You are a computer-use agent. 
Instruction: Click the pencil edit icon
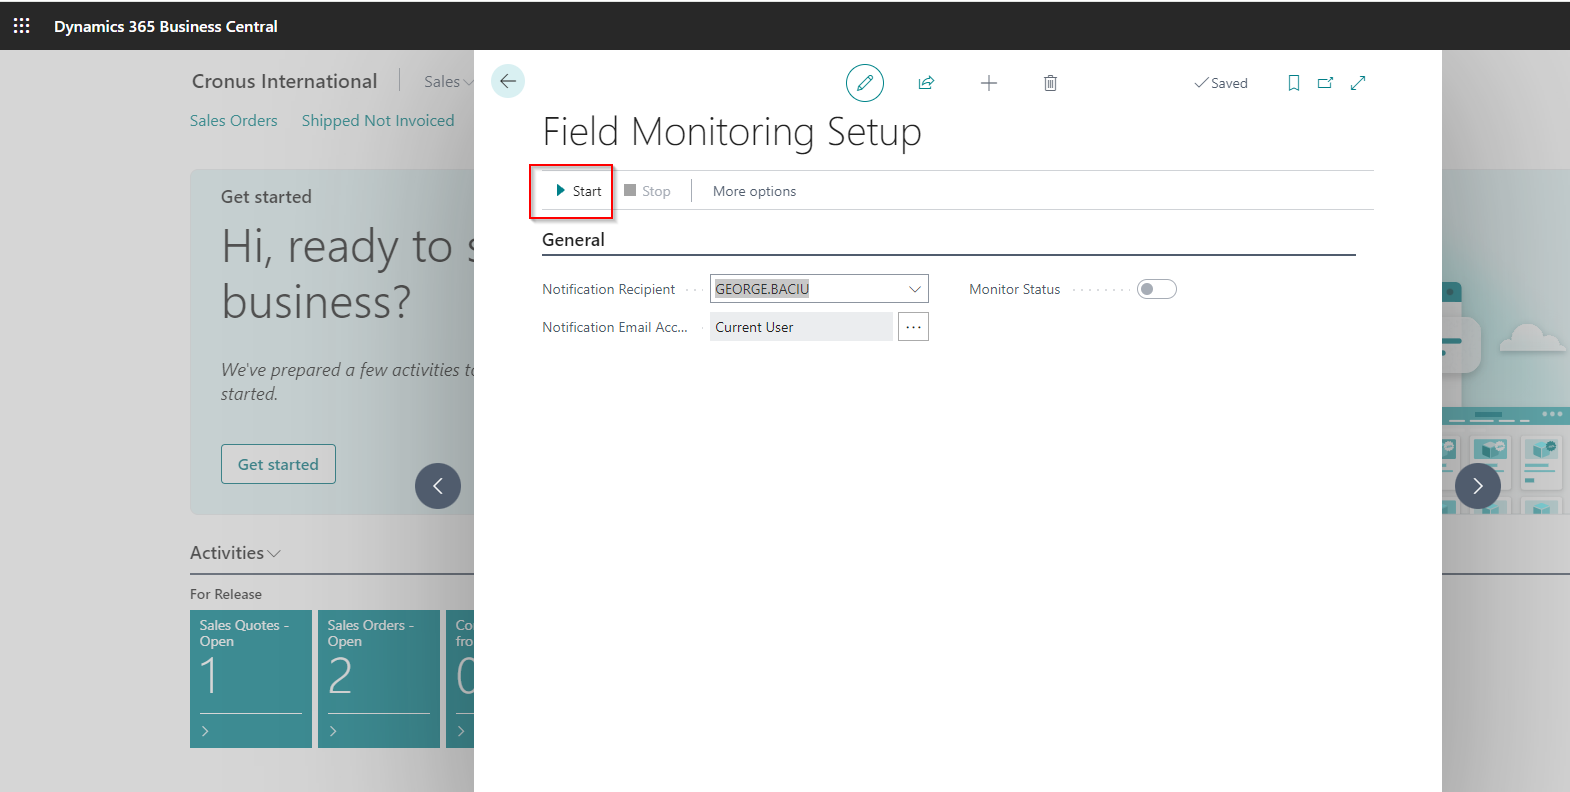pyautogui.click(x=865, y=83)
